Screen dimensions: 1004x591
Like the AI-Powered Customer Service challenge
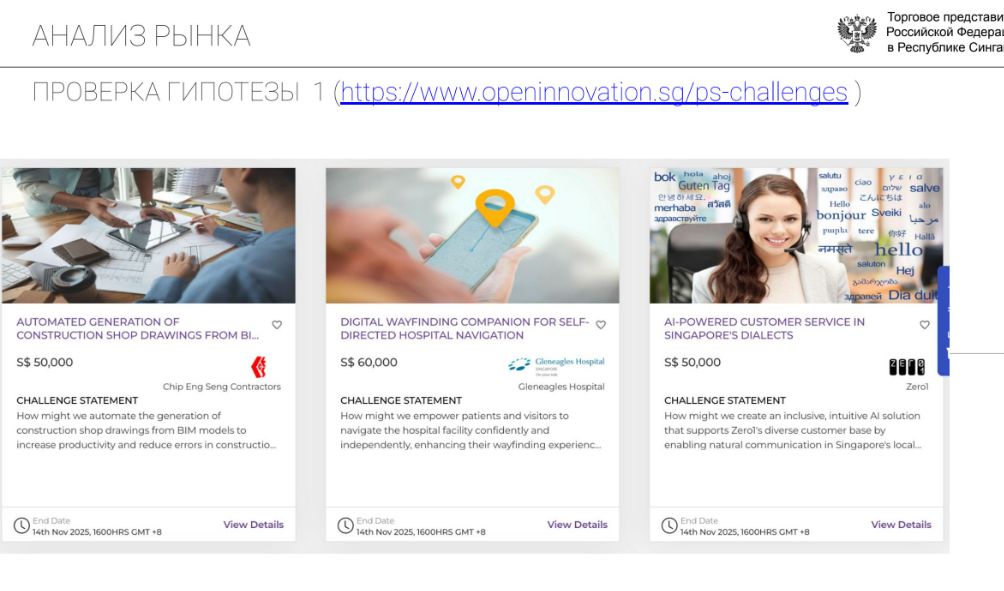925,325
